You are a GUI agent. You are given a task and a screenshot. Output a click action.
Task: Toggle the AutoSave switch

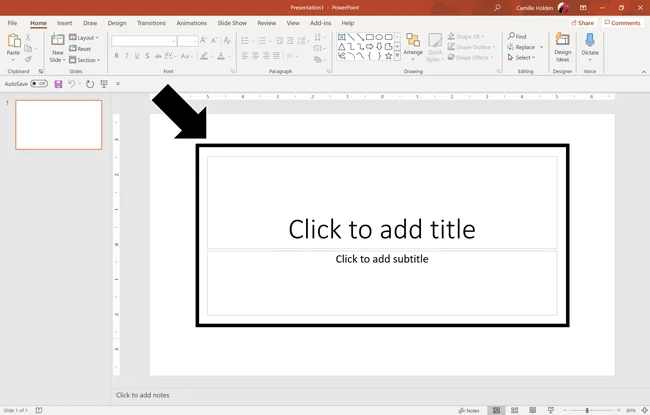point(39,84)
